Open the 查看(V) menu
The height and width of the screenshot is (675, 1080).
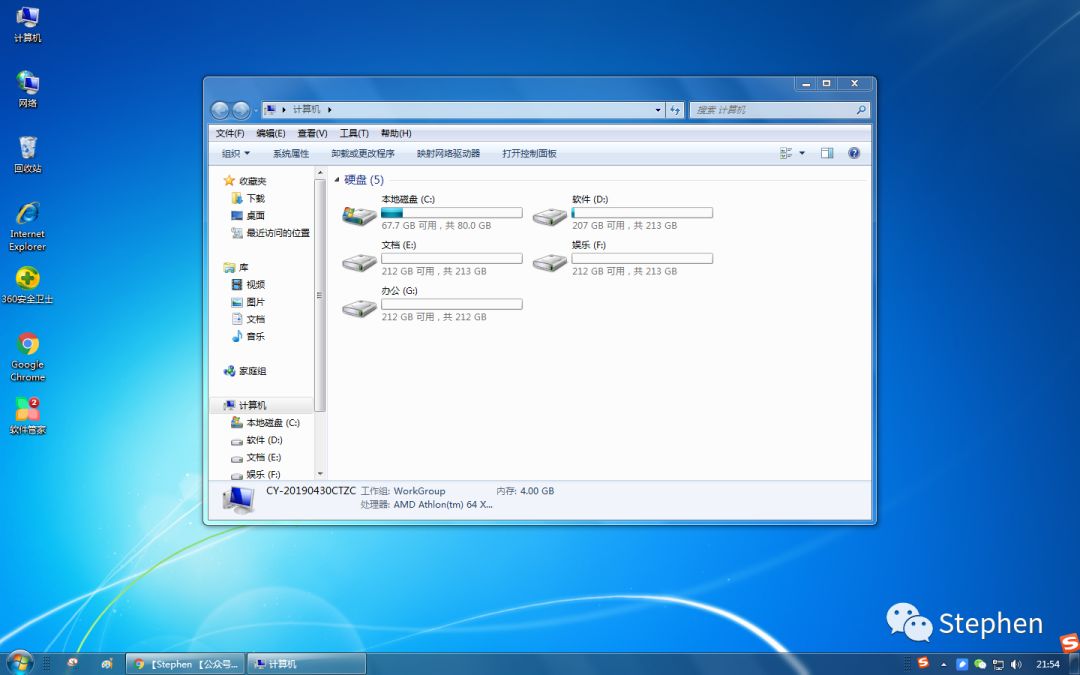click(x=312, y=133)
